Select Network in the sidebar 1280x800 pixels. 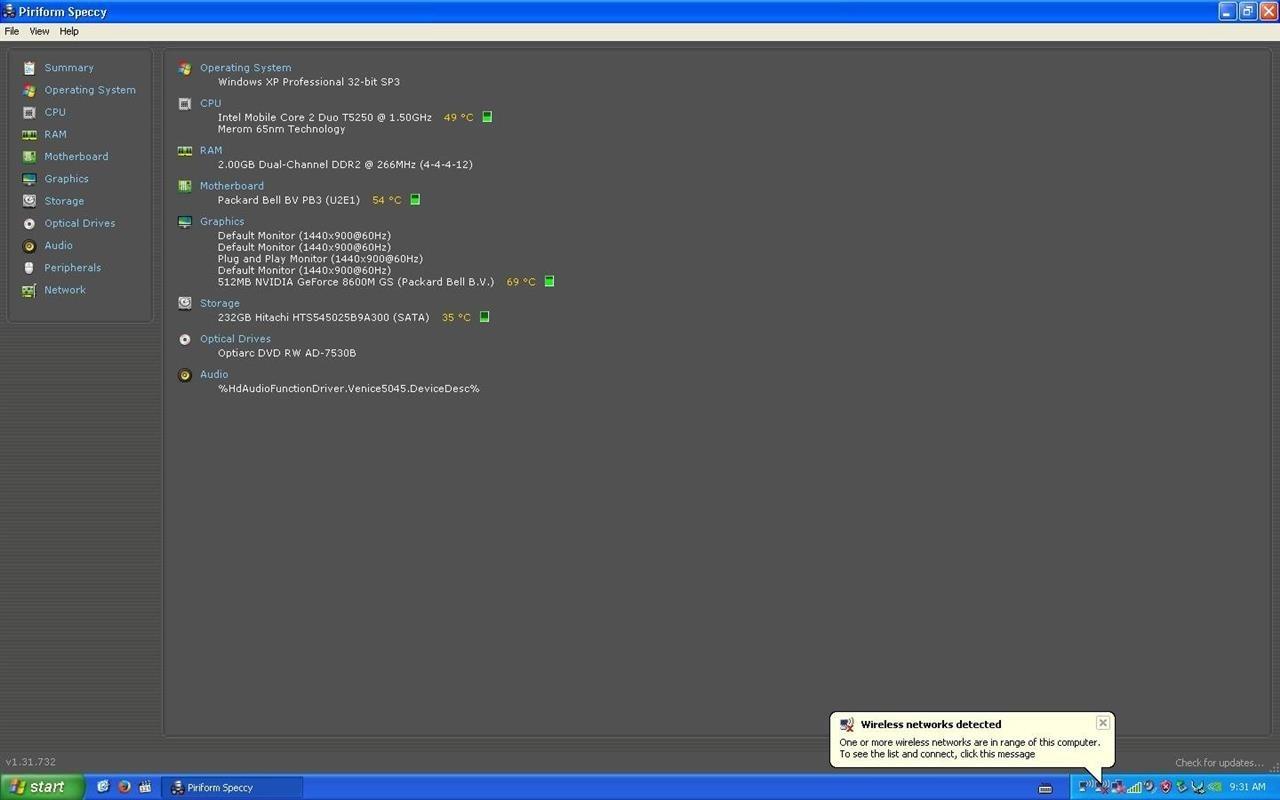pyautogui.click(x=64, y=290)
